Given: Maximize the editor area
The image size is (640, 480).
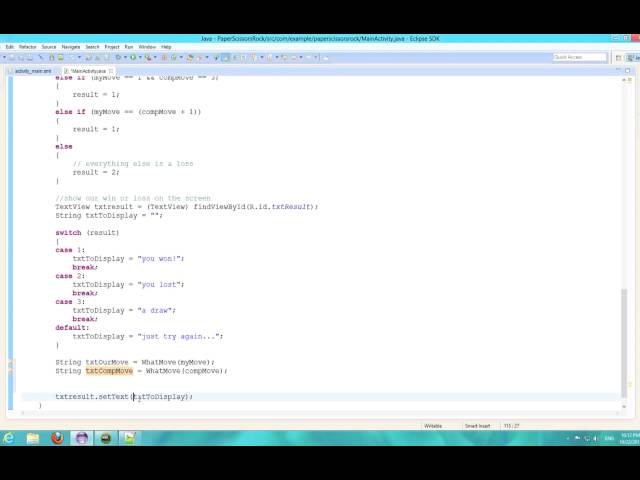Looking at the screenshot, I should pyautogui.click(x=627, y=71).
